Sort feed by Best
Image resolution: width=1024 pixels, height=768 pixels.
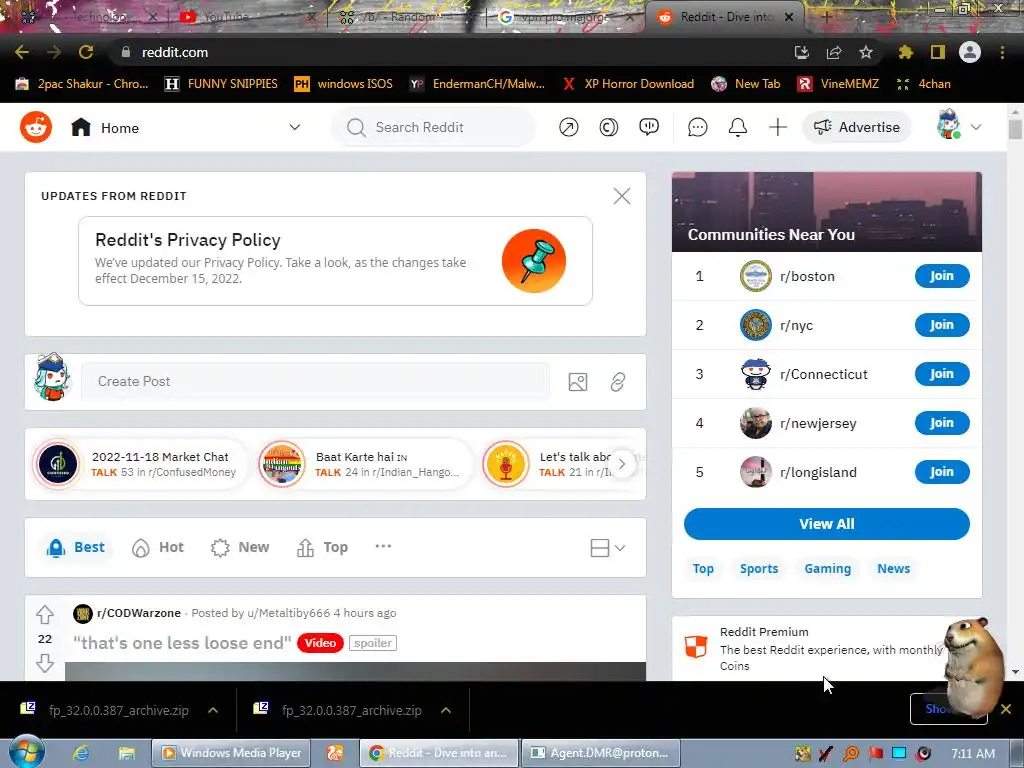(76, 547)
